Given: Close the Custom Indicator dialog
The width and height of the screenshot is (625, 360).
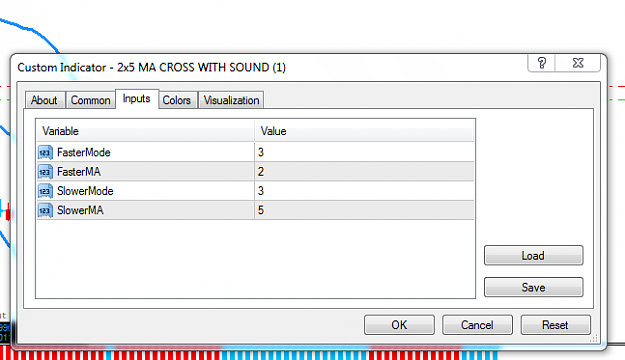Looking at the screenshot, I should (578, 63).
